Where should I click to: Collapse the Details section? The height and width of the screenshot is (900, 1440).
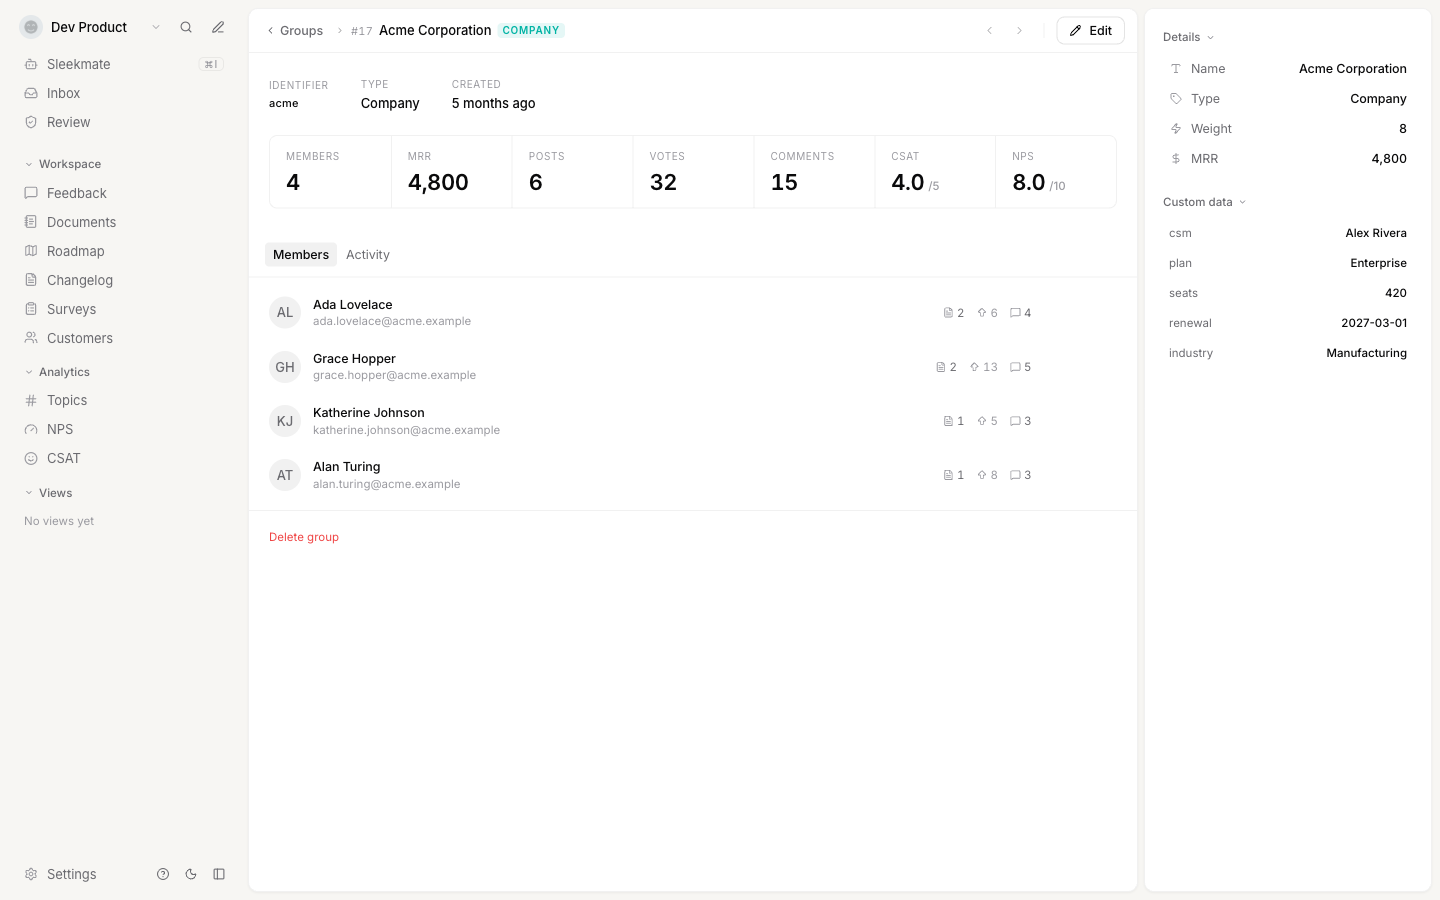tap(1188, 37)
